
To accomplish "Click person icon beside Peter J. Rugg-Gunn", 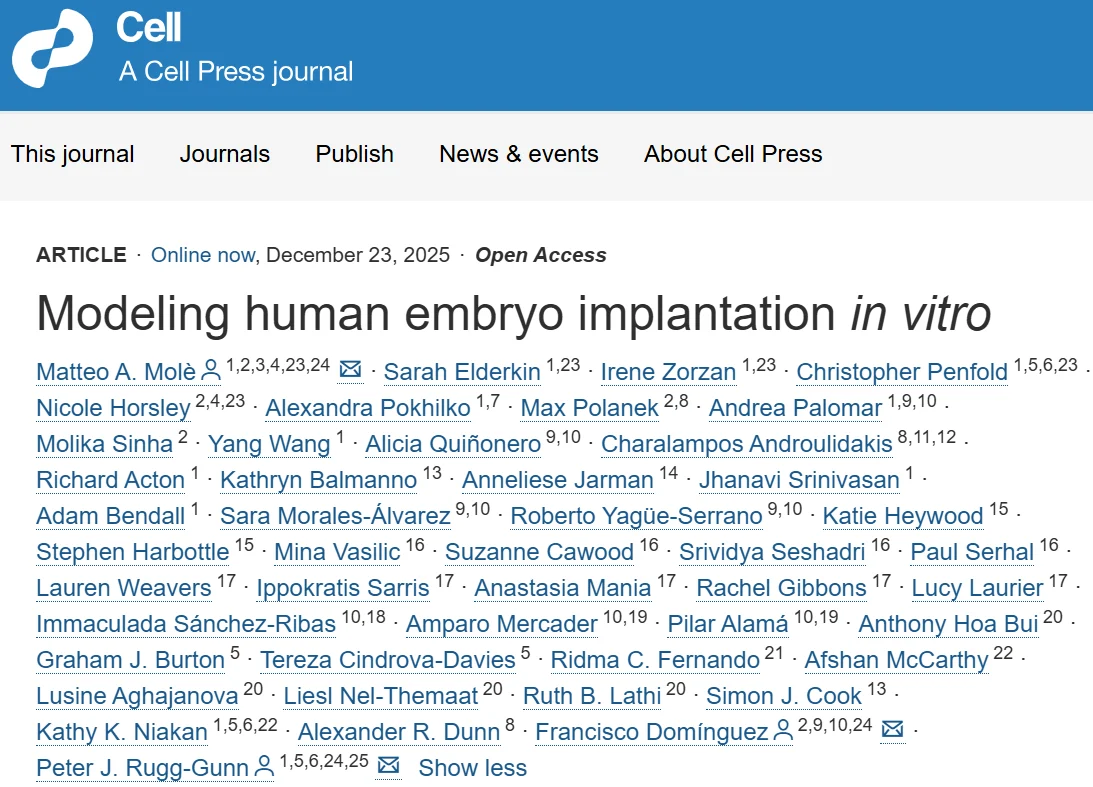I will (x=264, y=767).
